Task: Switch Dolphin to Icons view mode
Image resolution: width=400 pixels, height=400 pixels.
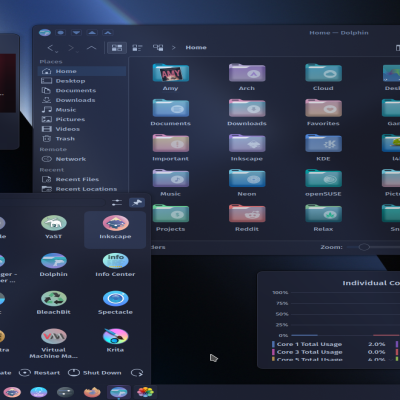Action: [117, 48]
